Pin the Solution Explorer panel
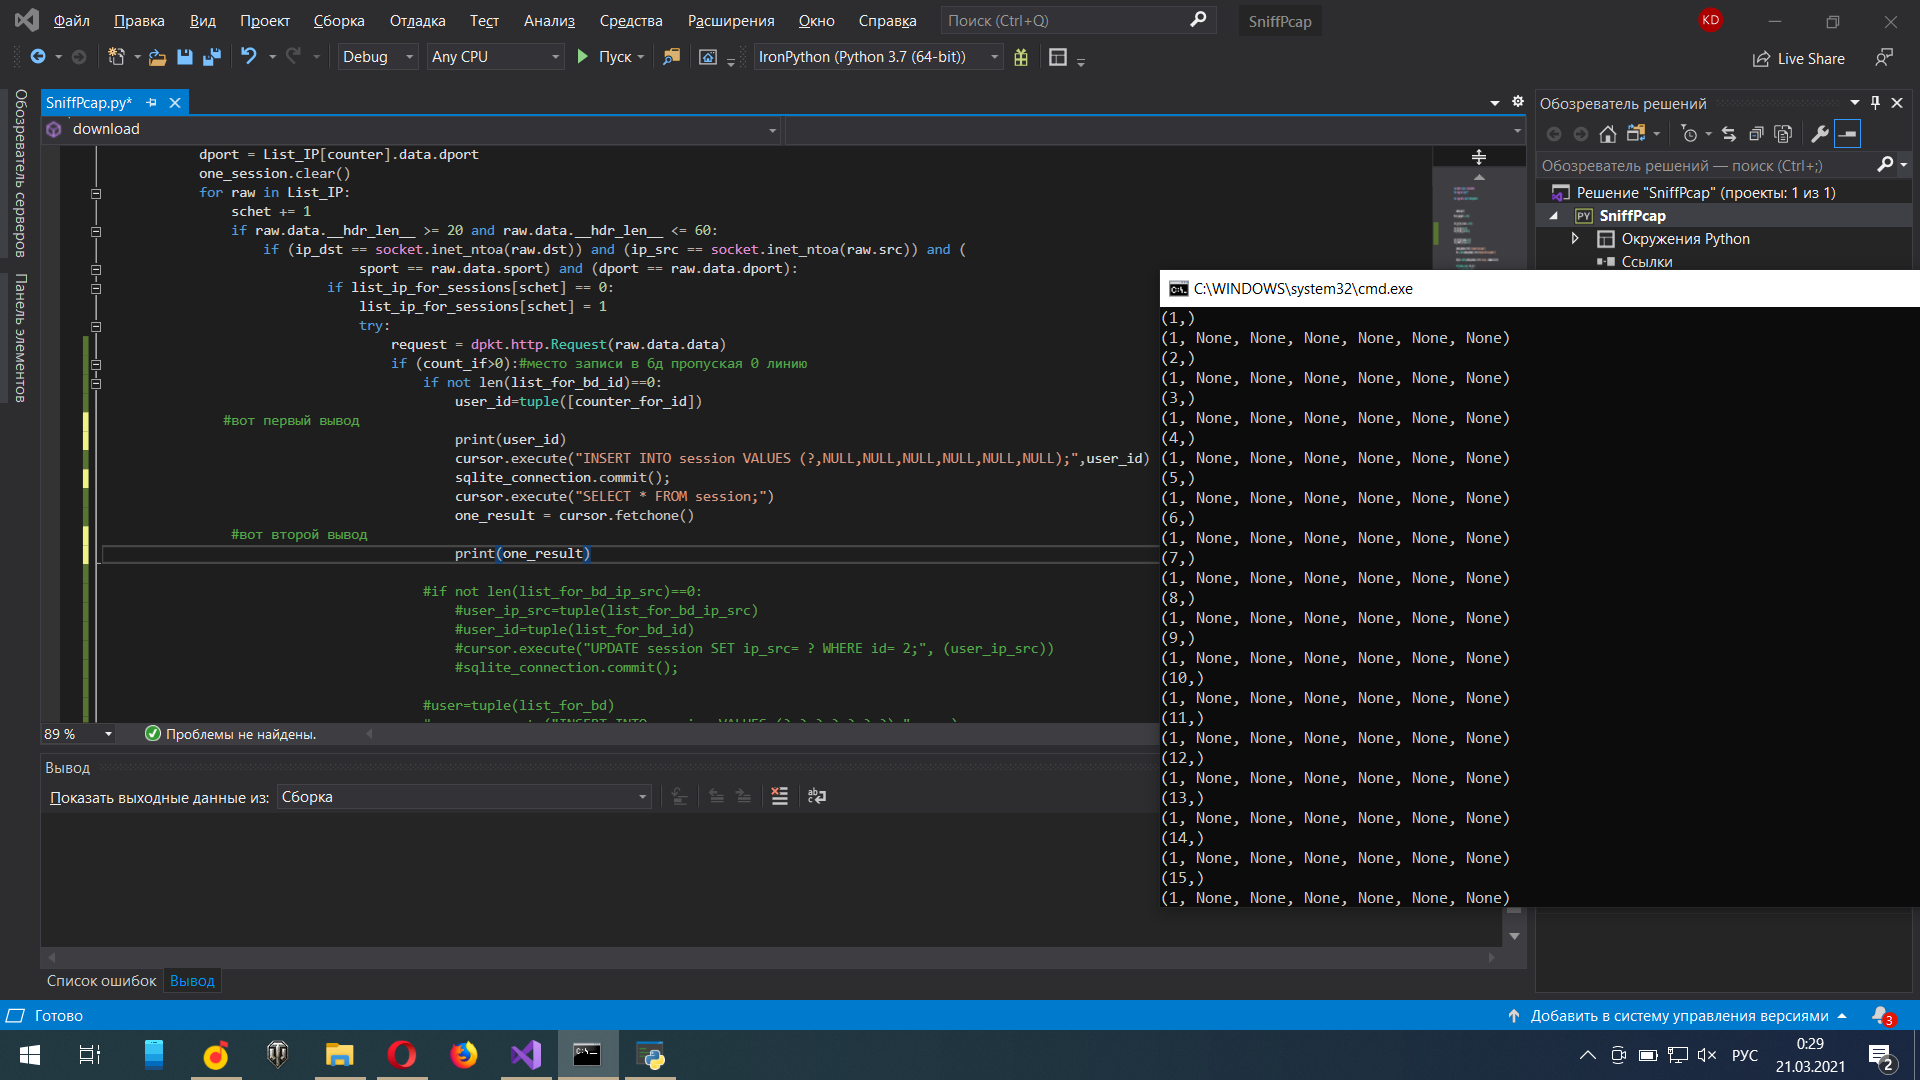This screenshot has height=1080, width=1920. tap(1875, 103)
